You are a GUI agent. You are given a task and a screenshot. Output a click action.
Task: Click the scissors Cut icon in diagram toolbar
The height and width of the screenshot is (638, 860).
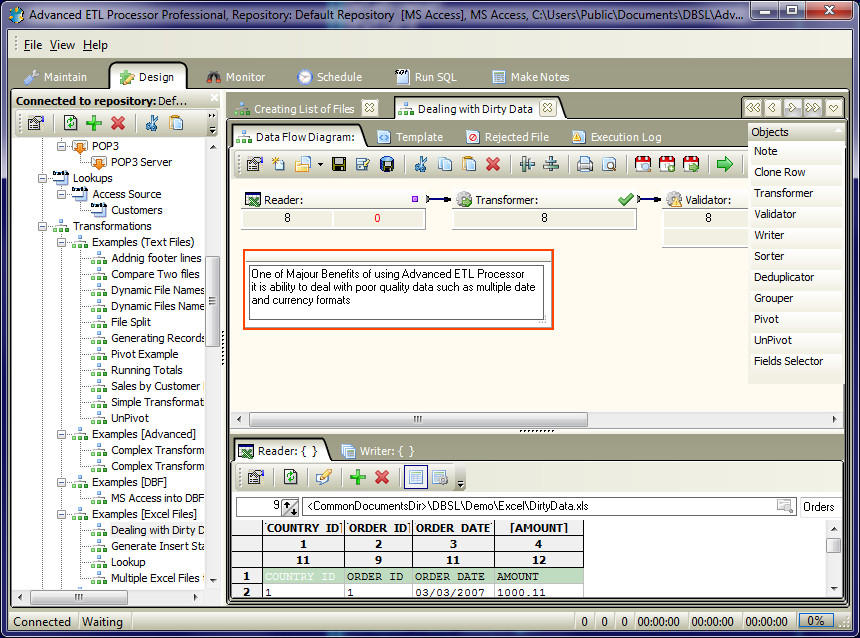(x=421, y=164)
